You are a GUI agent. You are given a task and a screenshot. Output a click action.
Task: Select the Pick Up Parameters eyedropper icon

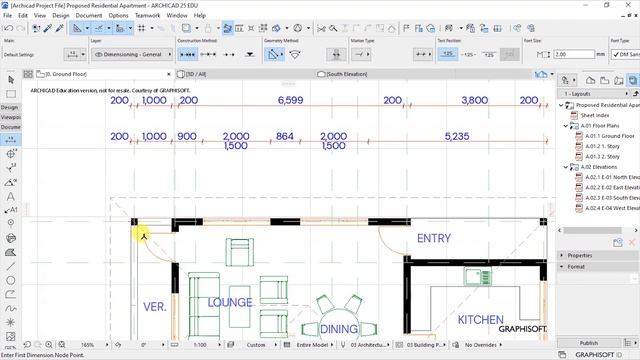pos(48,28)
